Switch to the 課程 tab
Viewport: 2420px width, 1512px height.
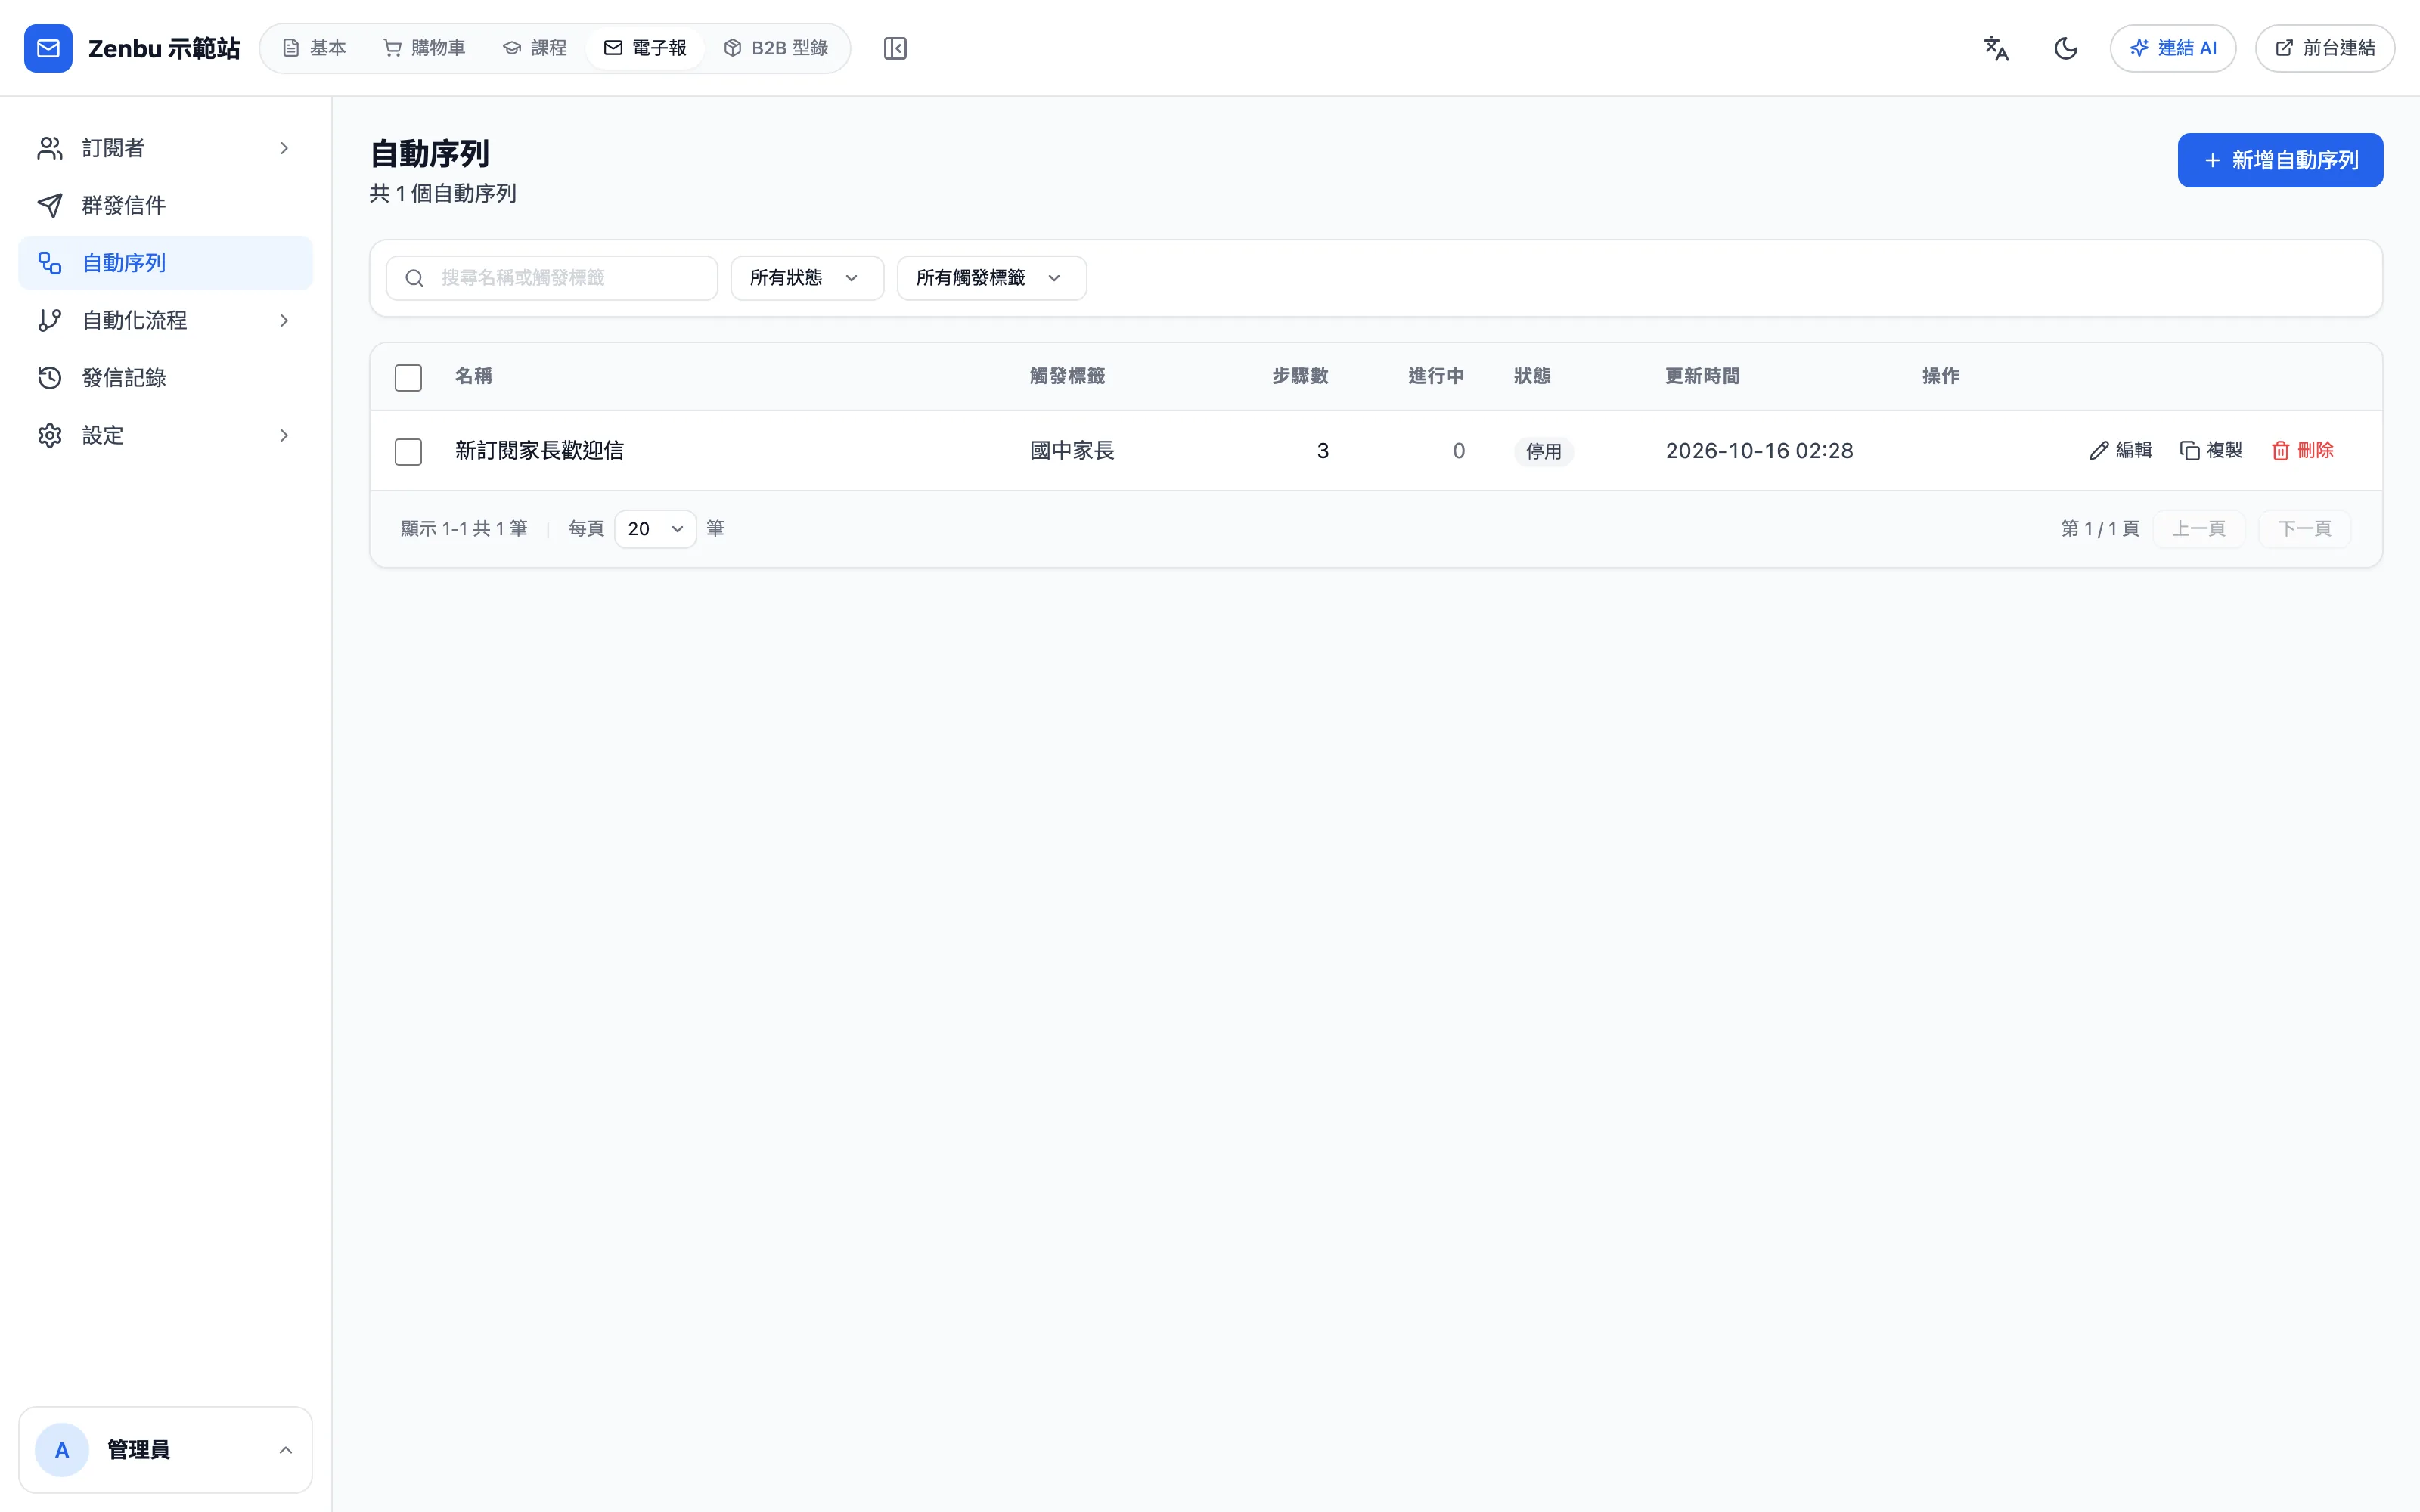(x=535, y=48)
